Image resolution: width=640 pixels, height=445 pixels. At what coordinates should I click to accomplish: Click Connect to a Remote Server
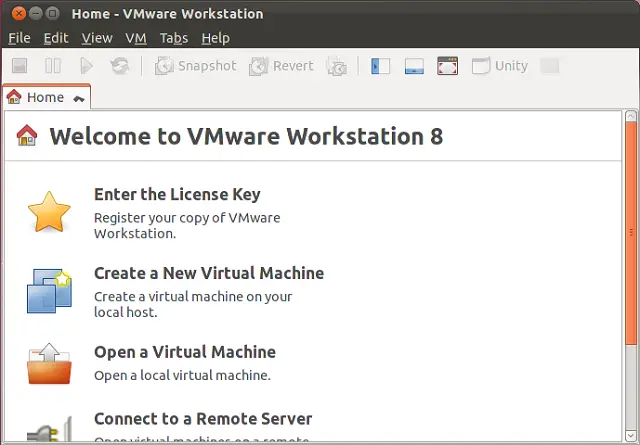[203, 419]
